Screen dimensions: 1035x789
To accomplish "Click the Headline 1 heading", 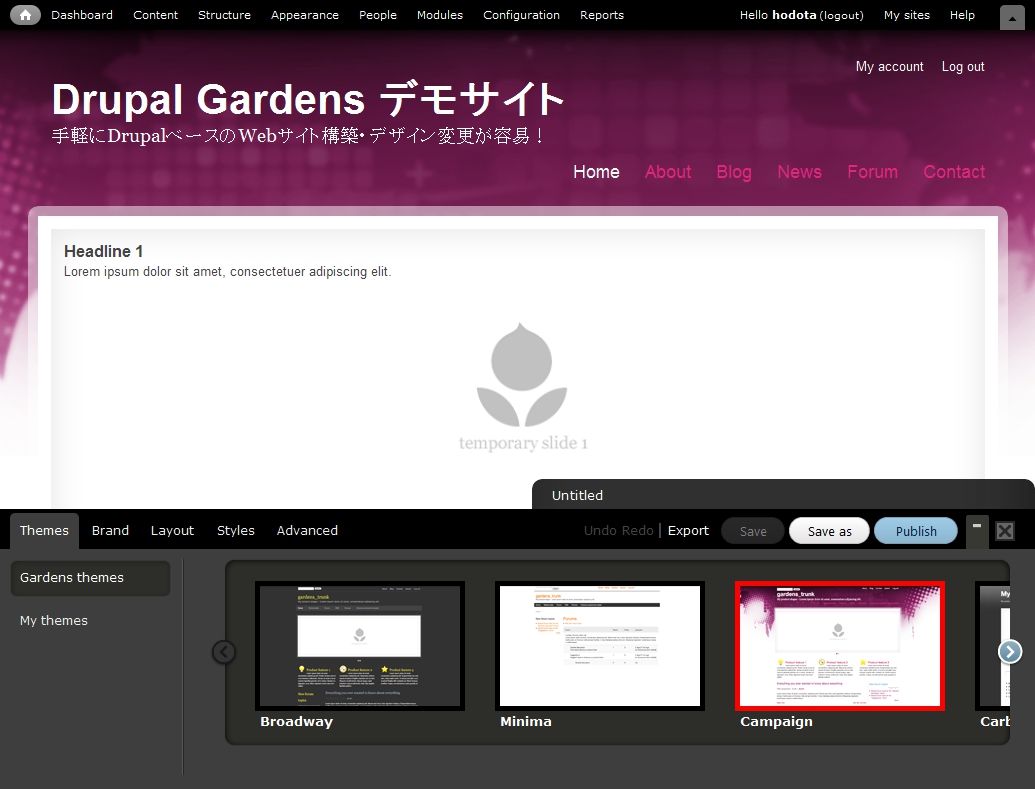I will 103,252.
